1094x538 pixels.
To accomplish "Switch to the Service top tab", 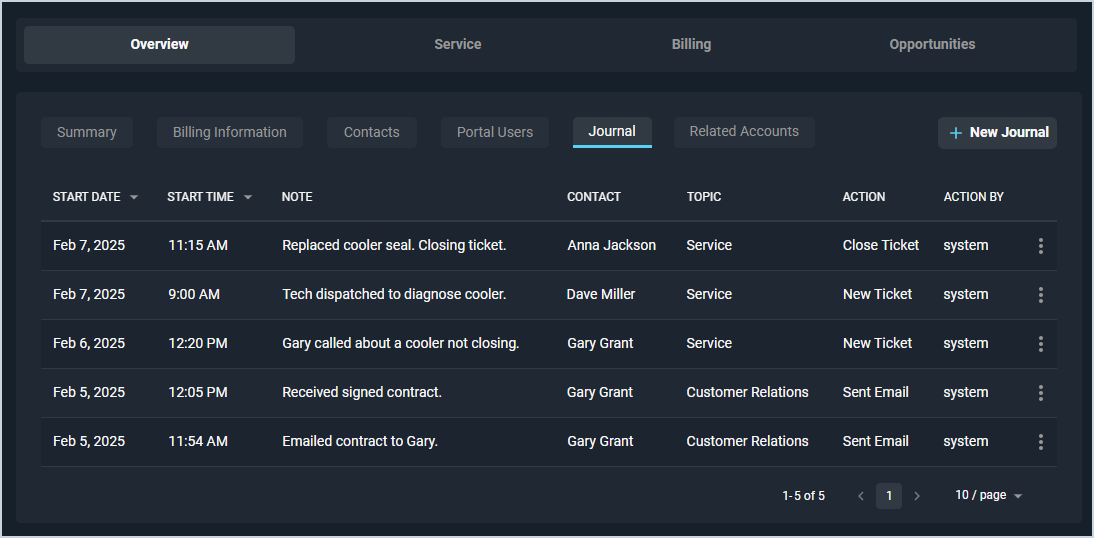I will pyautogui.click(x=458, y=45).
